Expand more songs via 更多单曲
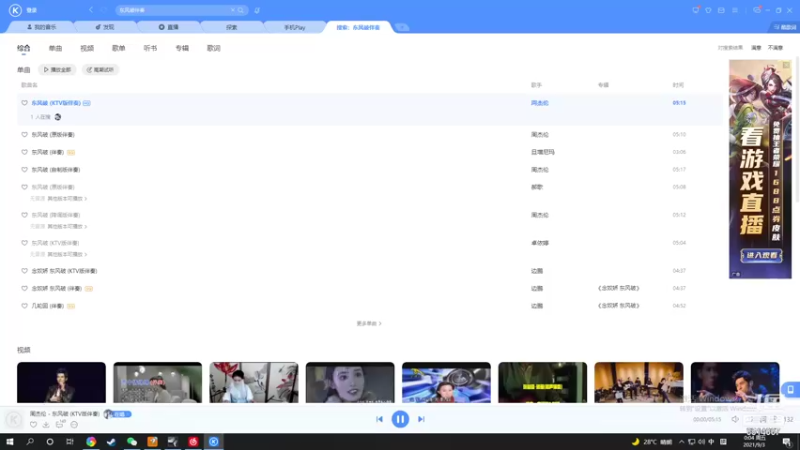800x450 pixels. coord(369,323)
